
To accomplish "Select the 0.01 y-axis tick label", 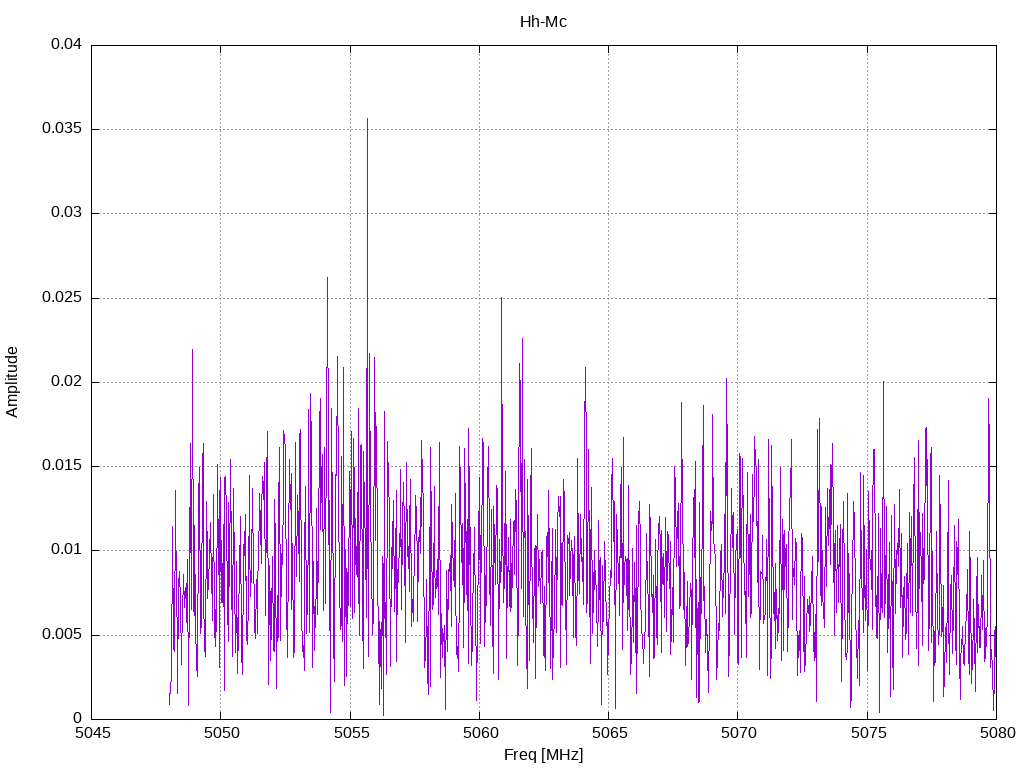I will coord(67,550).
